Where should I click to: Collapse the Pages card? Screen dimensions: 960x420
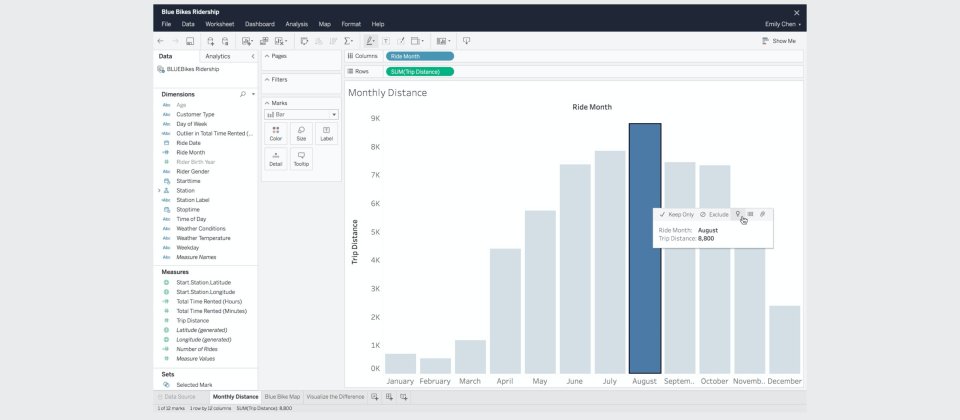(267, 56)
